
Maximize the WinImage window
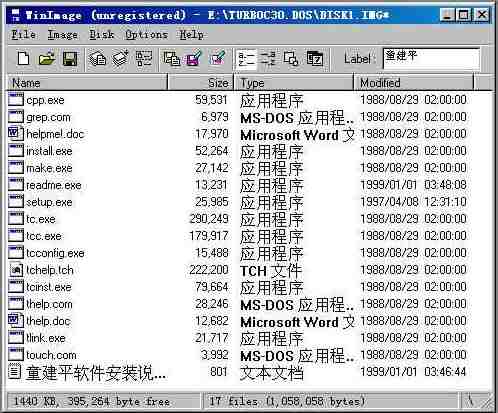(x=463, y=15)
